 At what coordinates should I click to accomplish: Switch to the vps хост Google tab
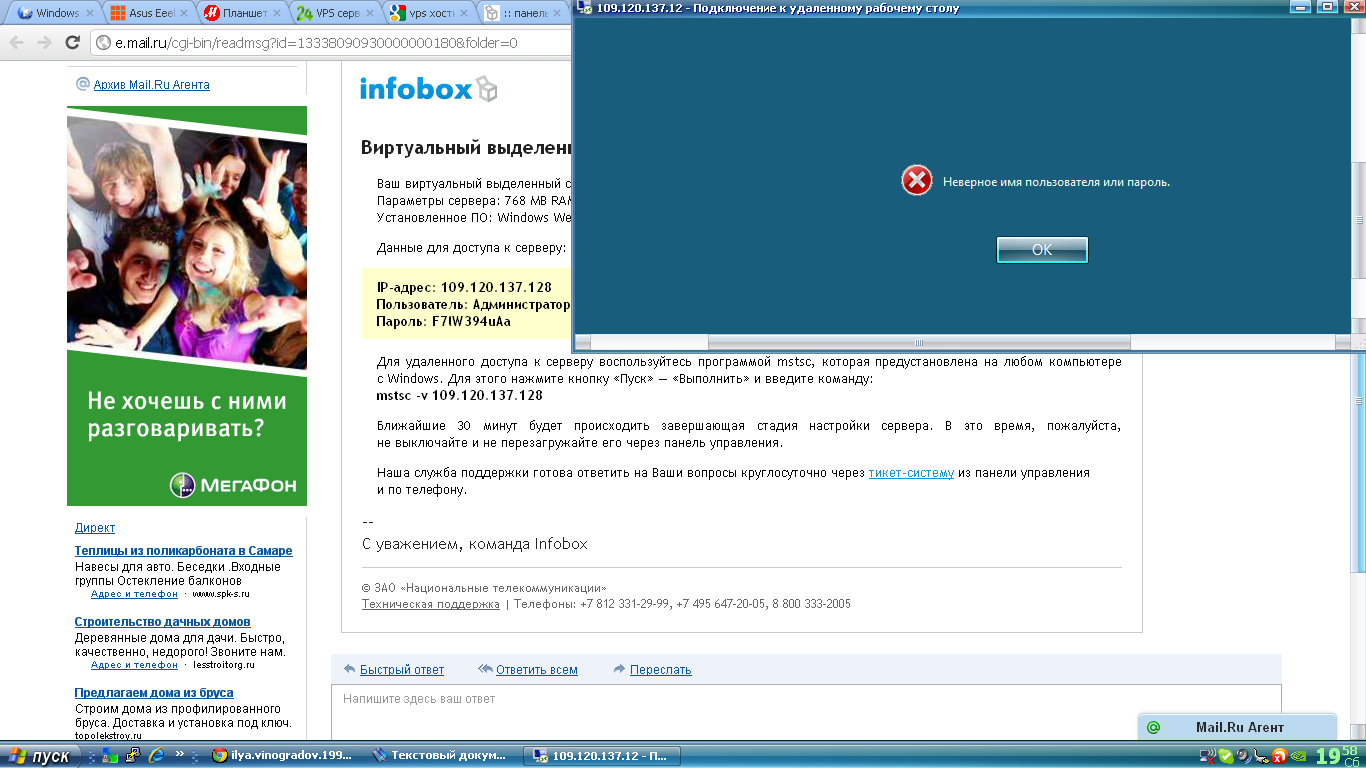(430, 13)
